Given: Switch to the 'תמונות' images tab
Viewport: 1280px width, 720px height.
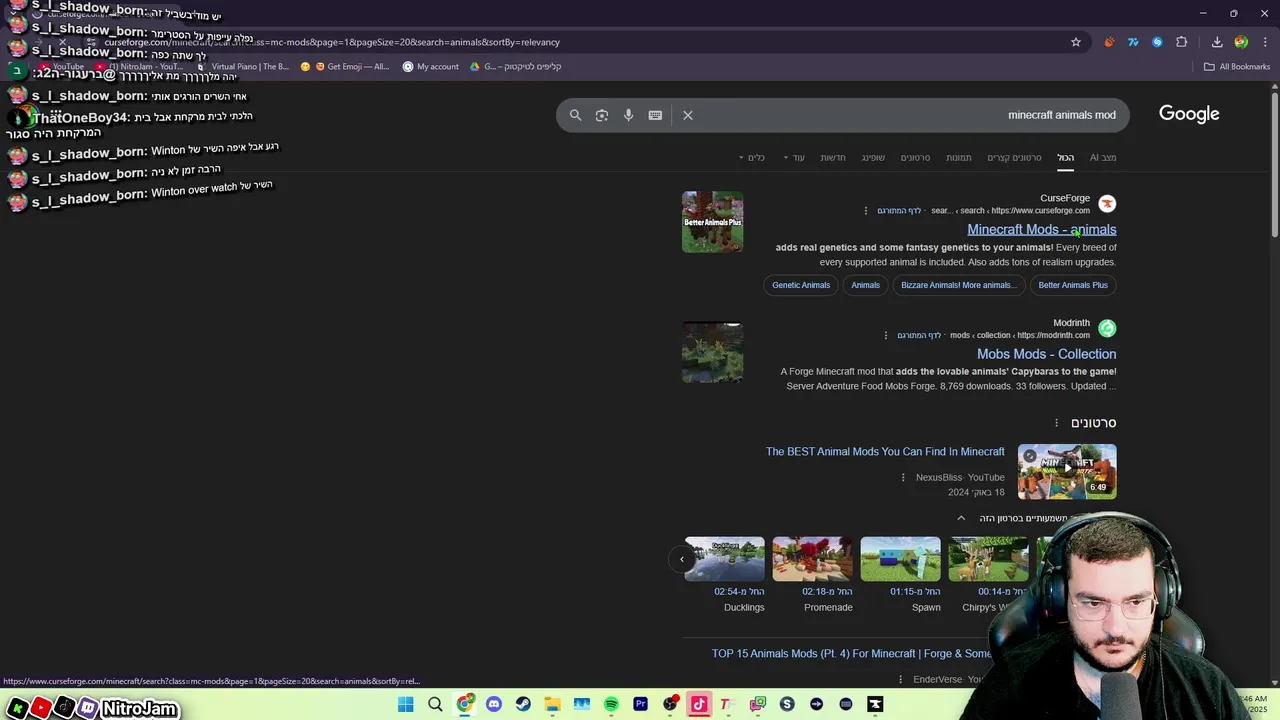Looking at the screenshot, I should (959, 157).
